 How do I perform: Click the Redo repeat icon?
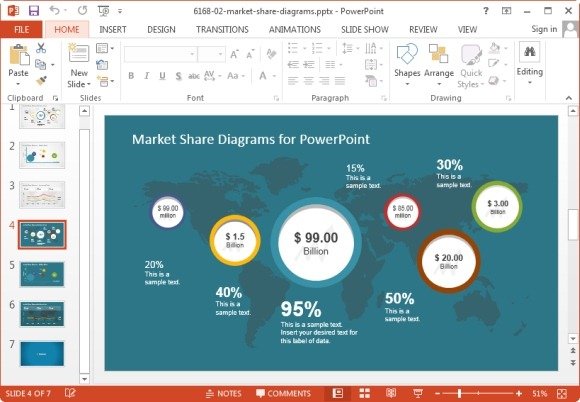[82, 11]
